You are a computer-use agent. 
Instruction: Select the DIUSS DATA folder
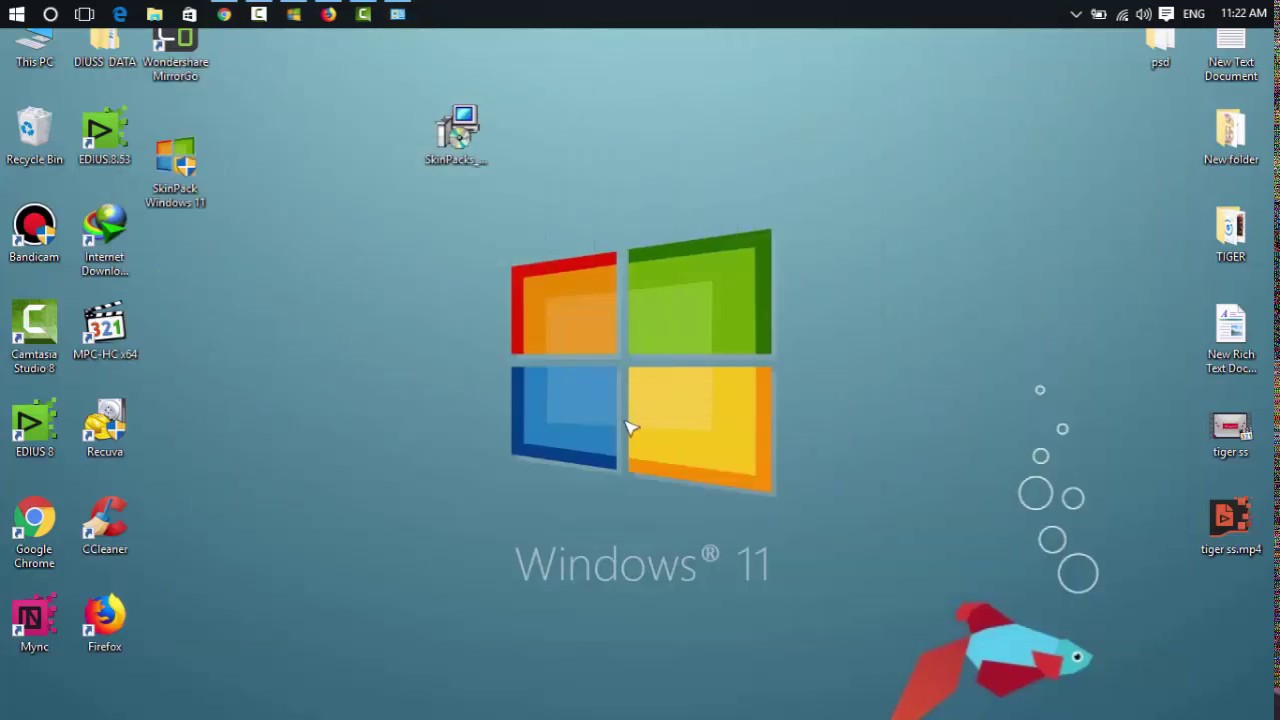click(104, 48)
